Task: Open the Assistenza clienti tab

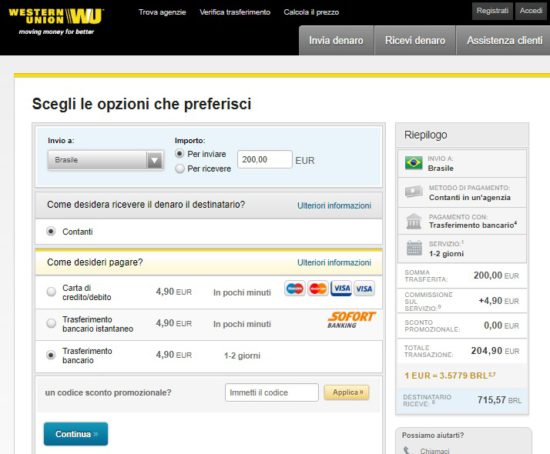Action: click(x=504, y=40)
